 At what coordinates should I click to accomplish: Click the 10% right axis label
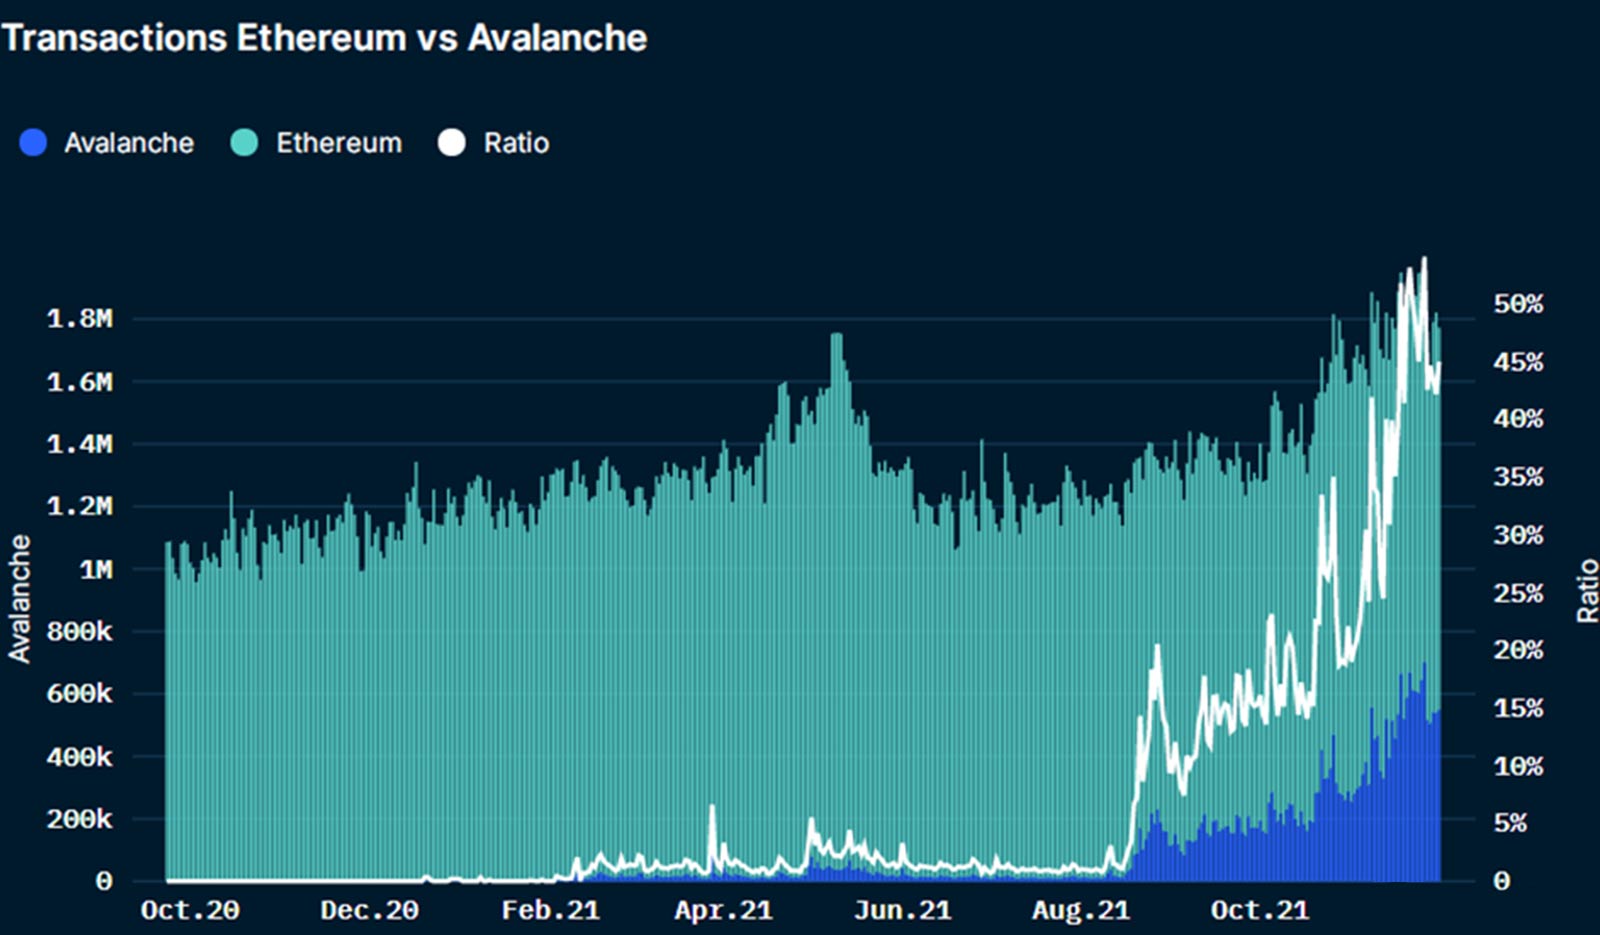1518,766
